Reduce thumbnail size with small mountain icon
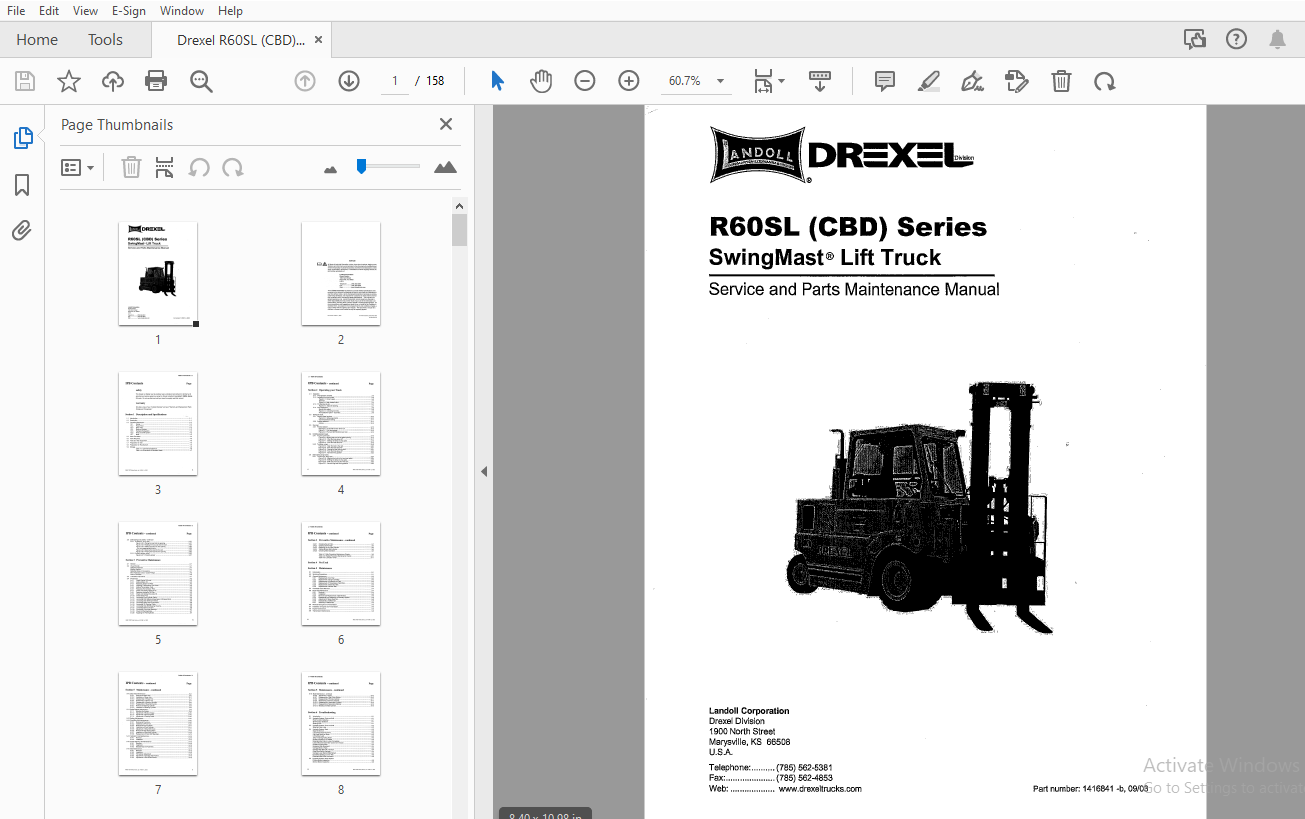 [x=331, y=169]
